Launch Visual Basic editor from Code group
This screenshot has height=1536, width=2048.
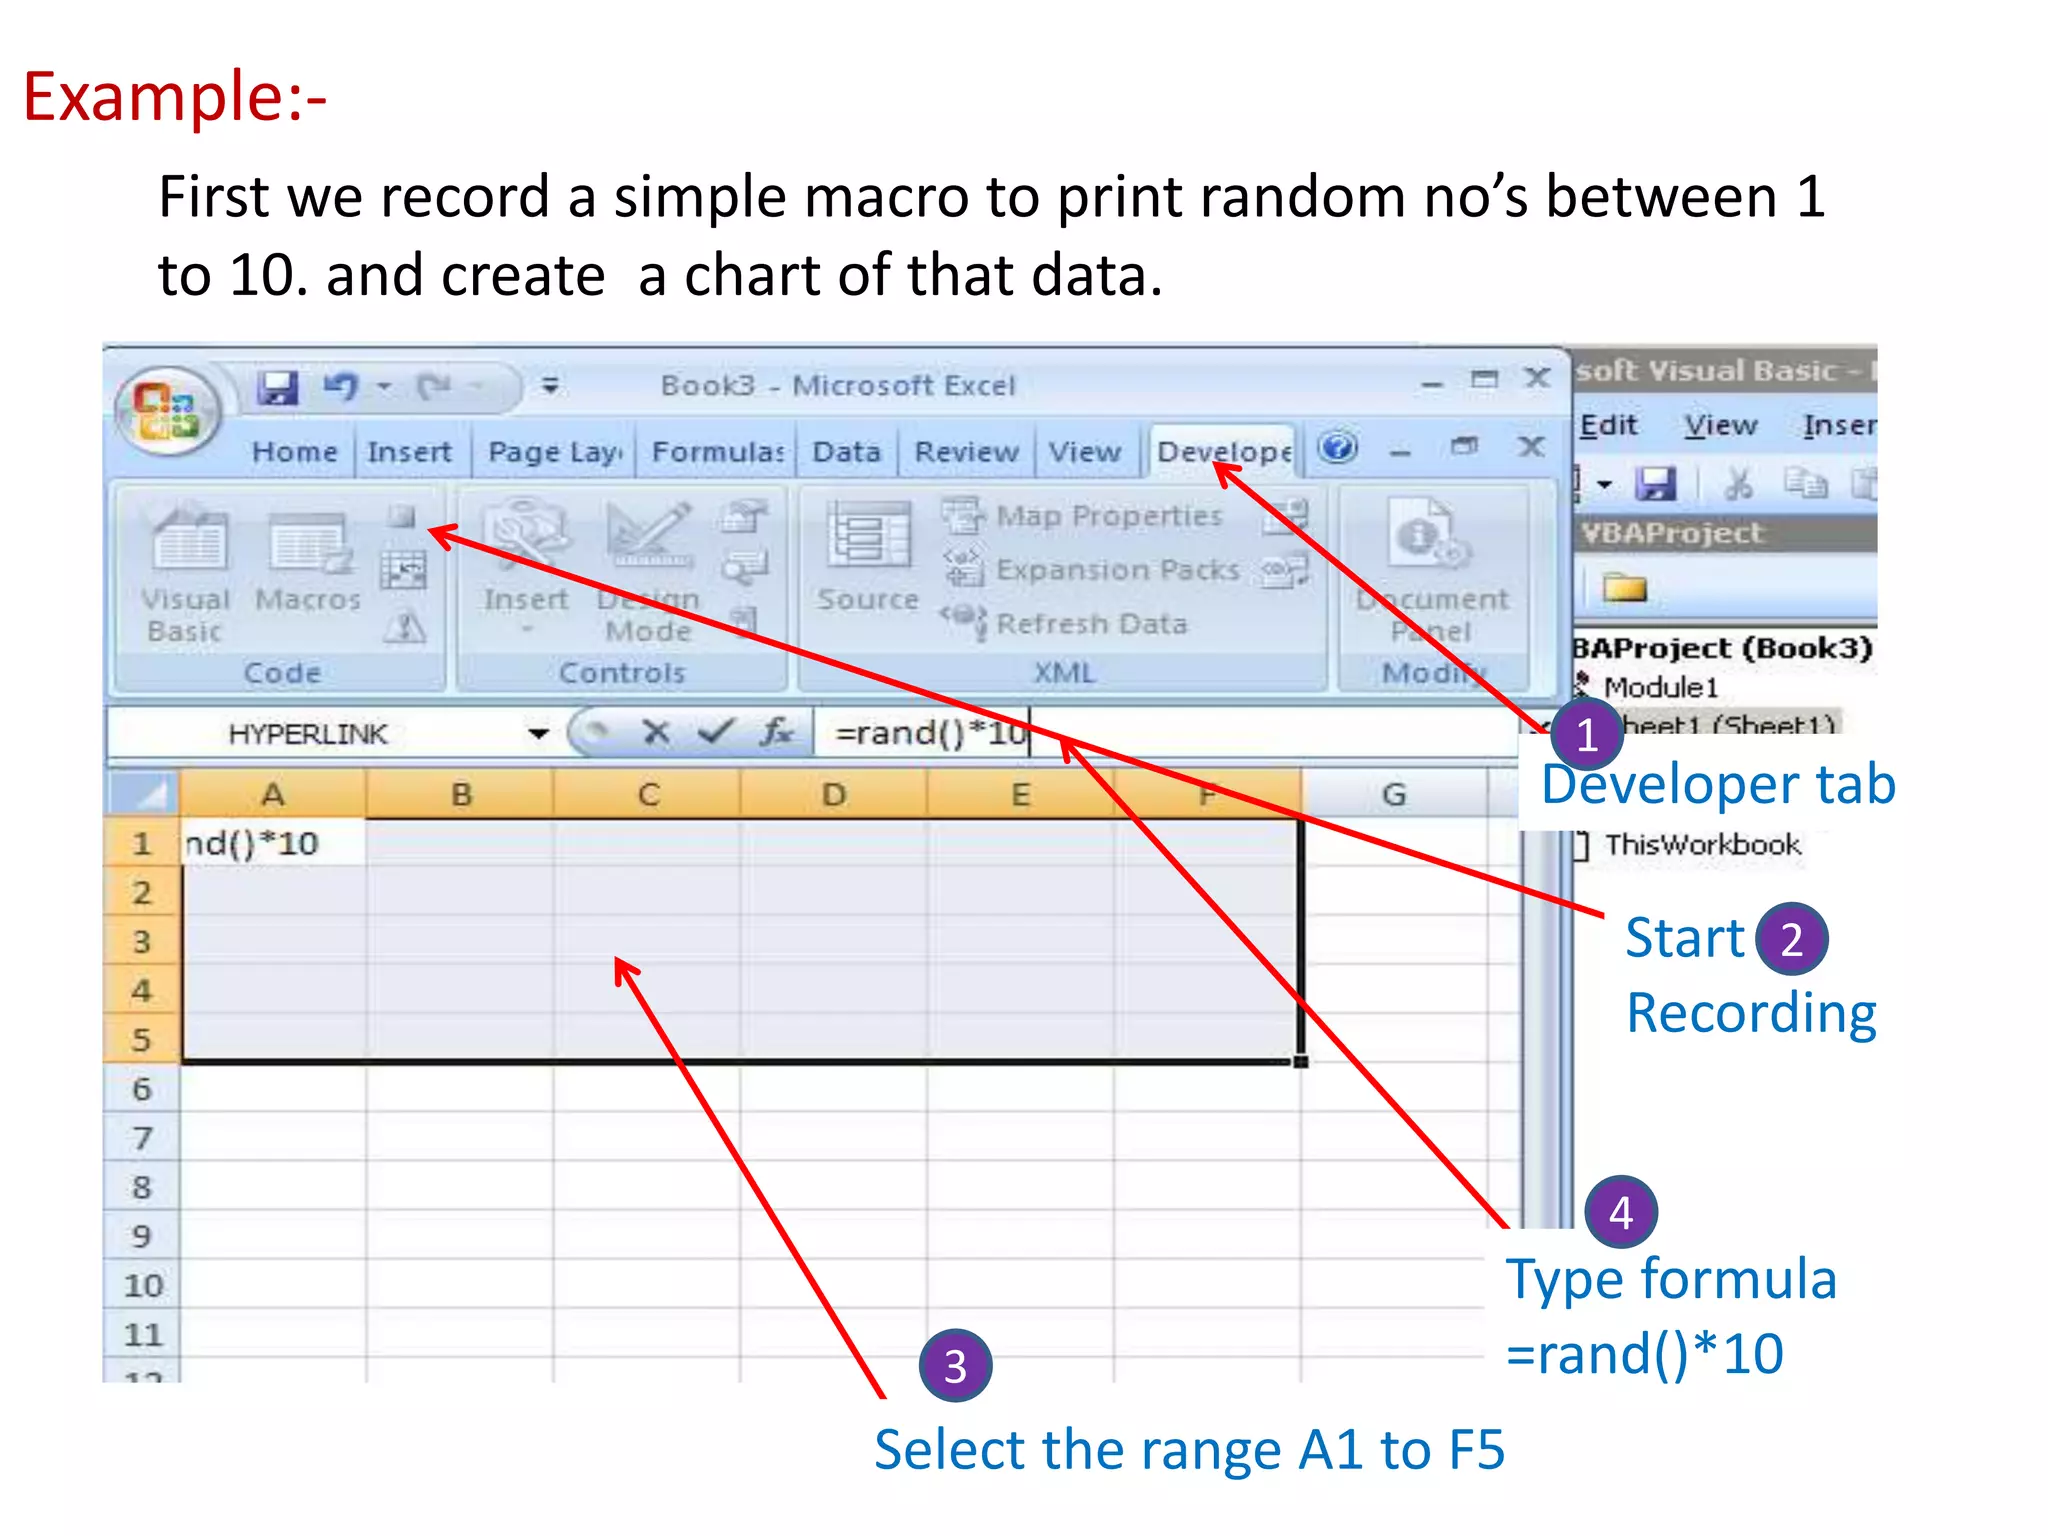click(186, 574)
